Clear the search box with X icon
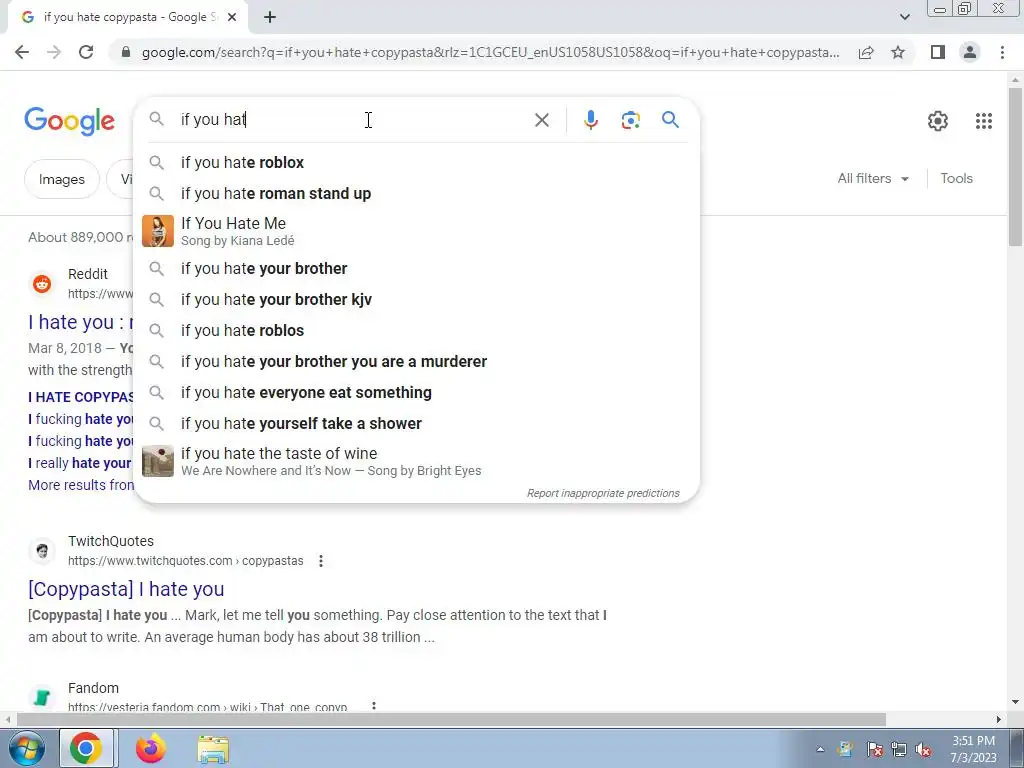Screen dimensions: 1024x768 [541, 120]
